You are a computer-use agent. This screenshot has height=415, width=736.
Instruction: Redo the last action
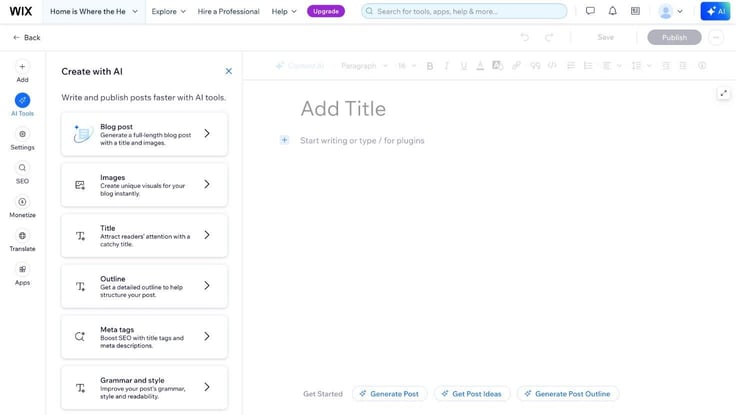tap(549, 37)
